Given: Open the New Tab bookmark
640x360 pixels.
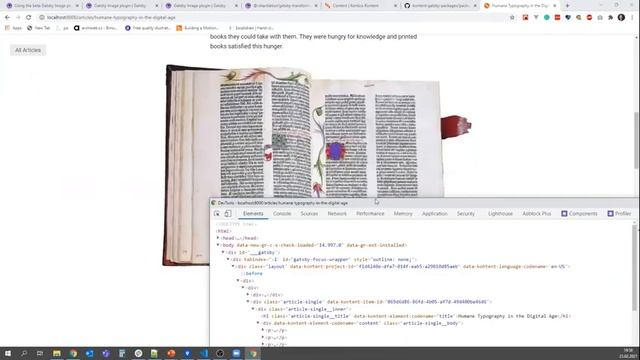Looking at the screenshot, I should (x=38, y=28).
